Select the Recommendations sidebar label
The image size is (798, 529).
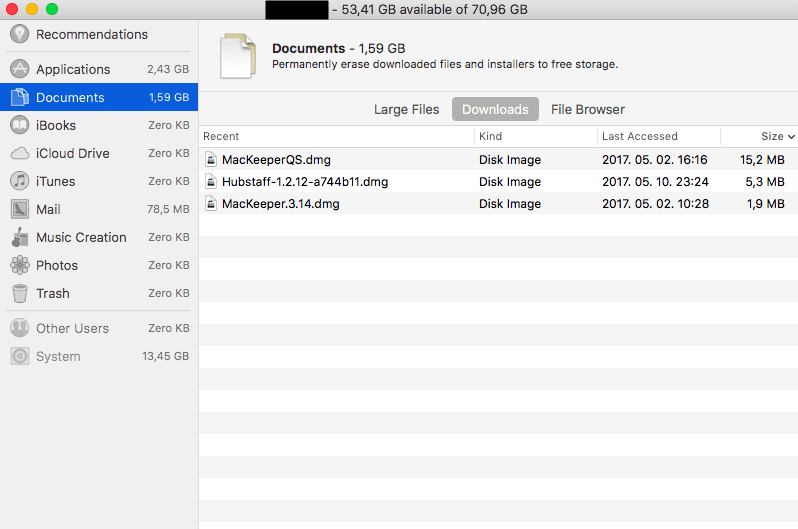click(92, 34)
